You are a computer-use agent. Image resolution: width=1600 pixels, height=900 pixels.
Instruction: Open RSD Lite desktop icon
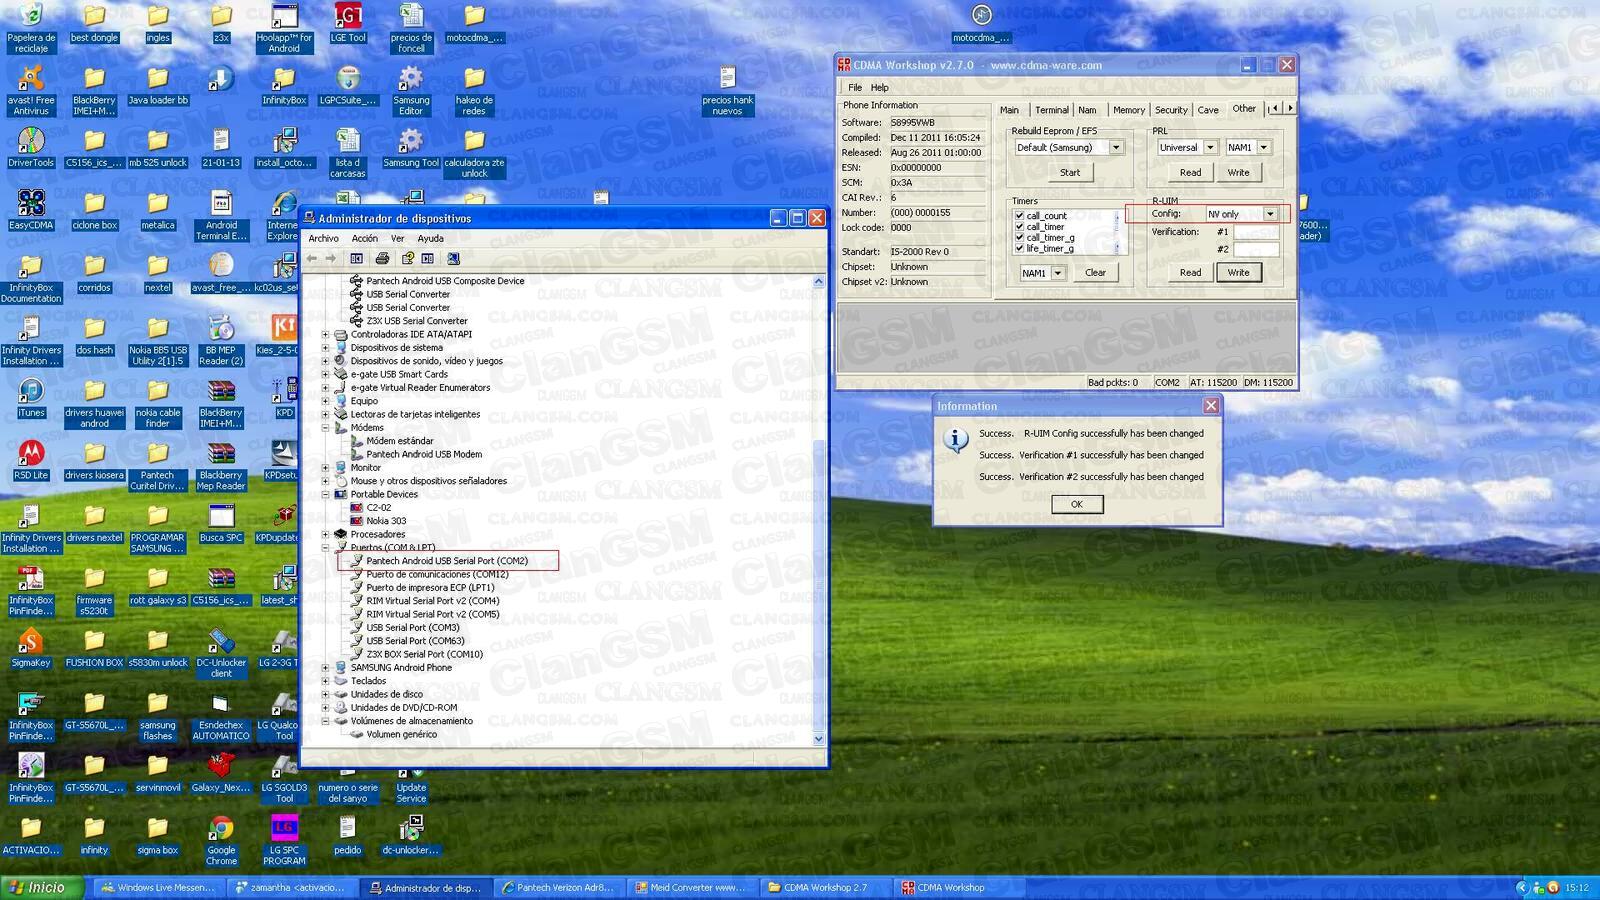31,460
